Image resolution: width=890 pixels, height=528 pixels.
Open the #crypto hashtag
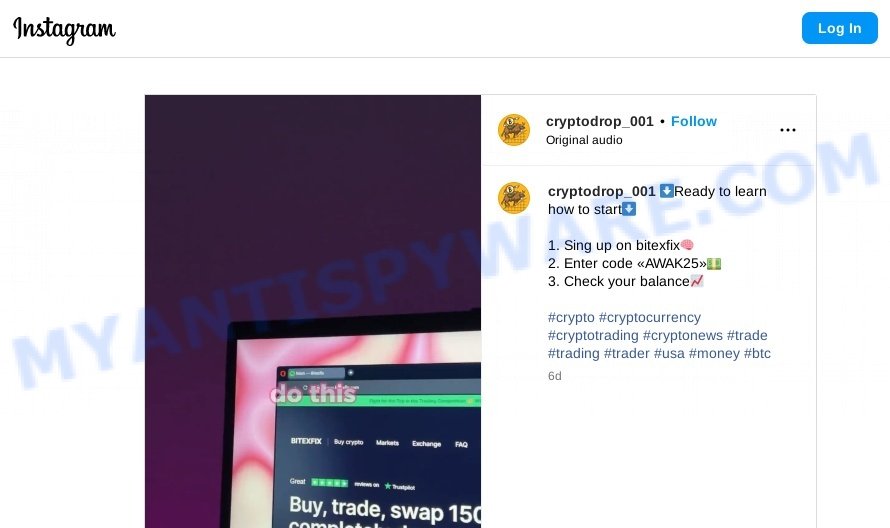[x=571, y=317]
